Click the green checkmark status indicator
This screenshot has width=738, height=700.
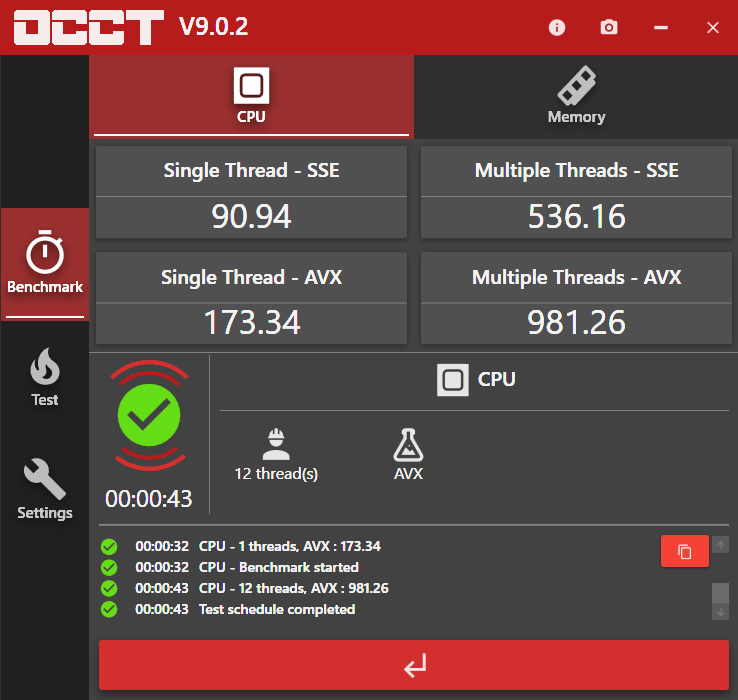pyautogui.click(x=149, y=415)
